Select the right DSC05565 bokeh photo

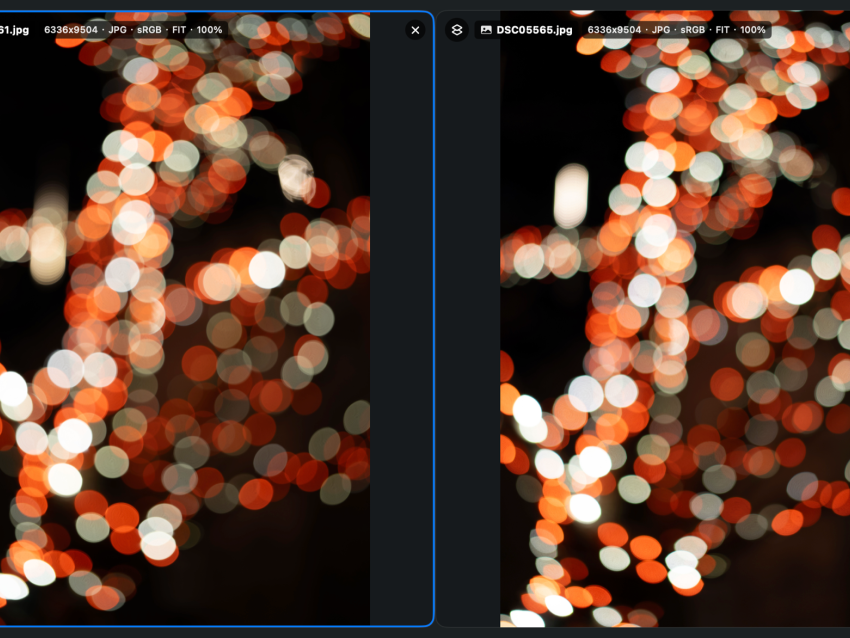[x=675, y=330]
